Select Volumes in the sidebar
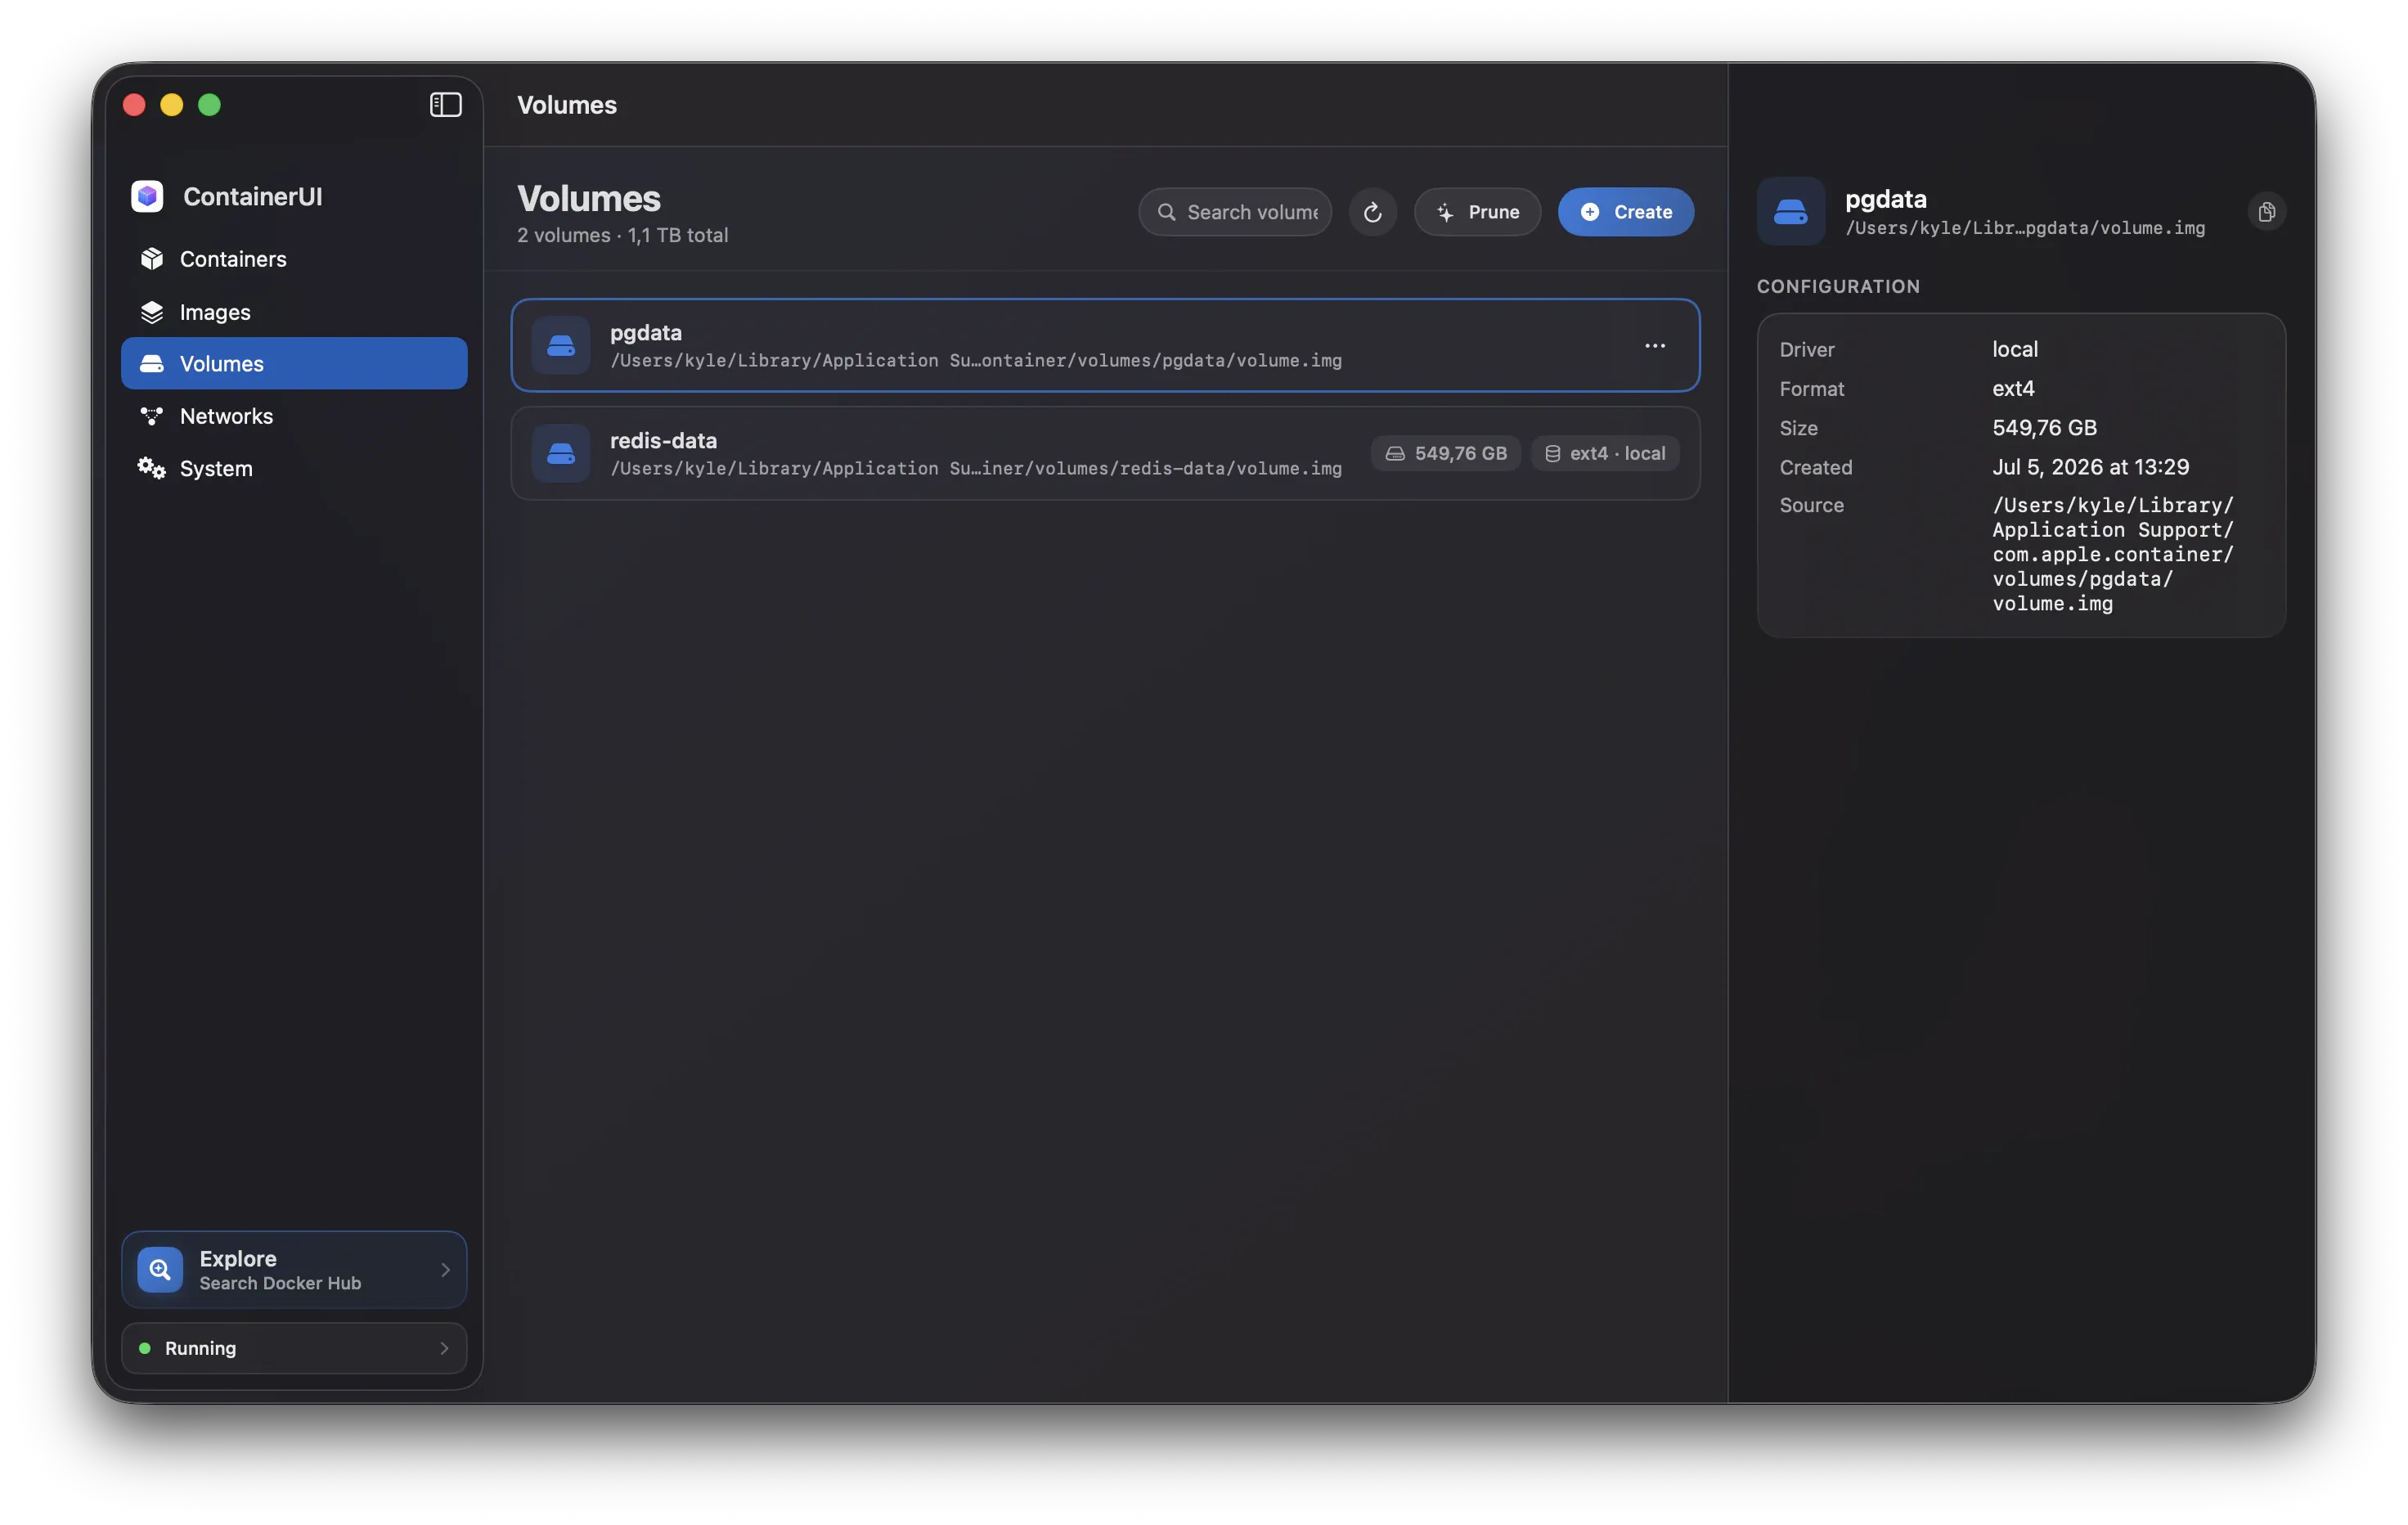This screenshot has height=1525, width=2408. (x=294, y=364)
